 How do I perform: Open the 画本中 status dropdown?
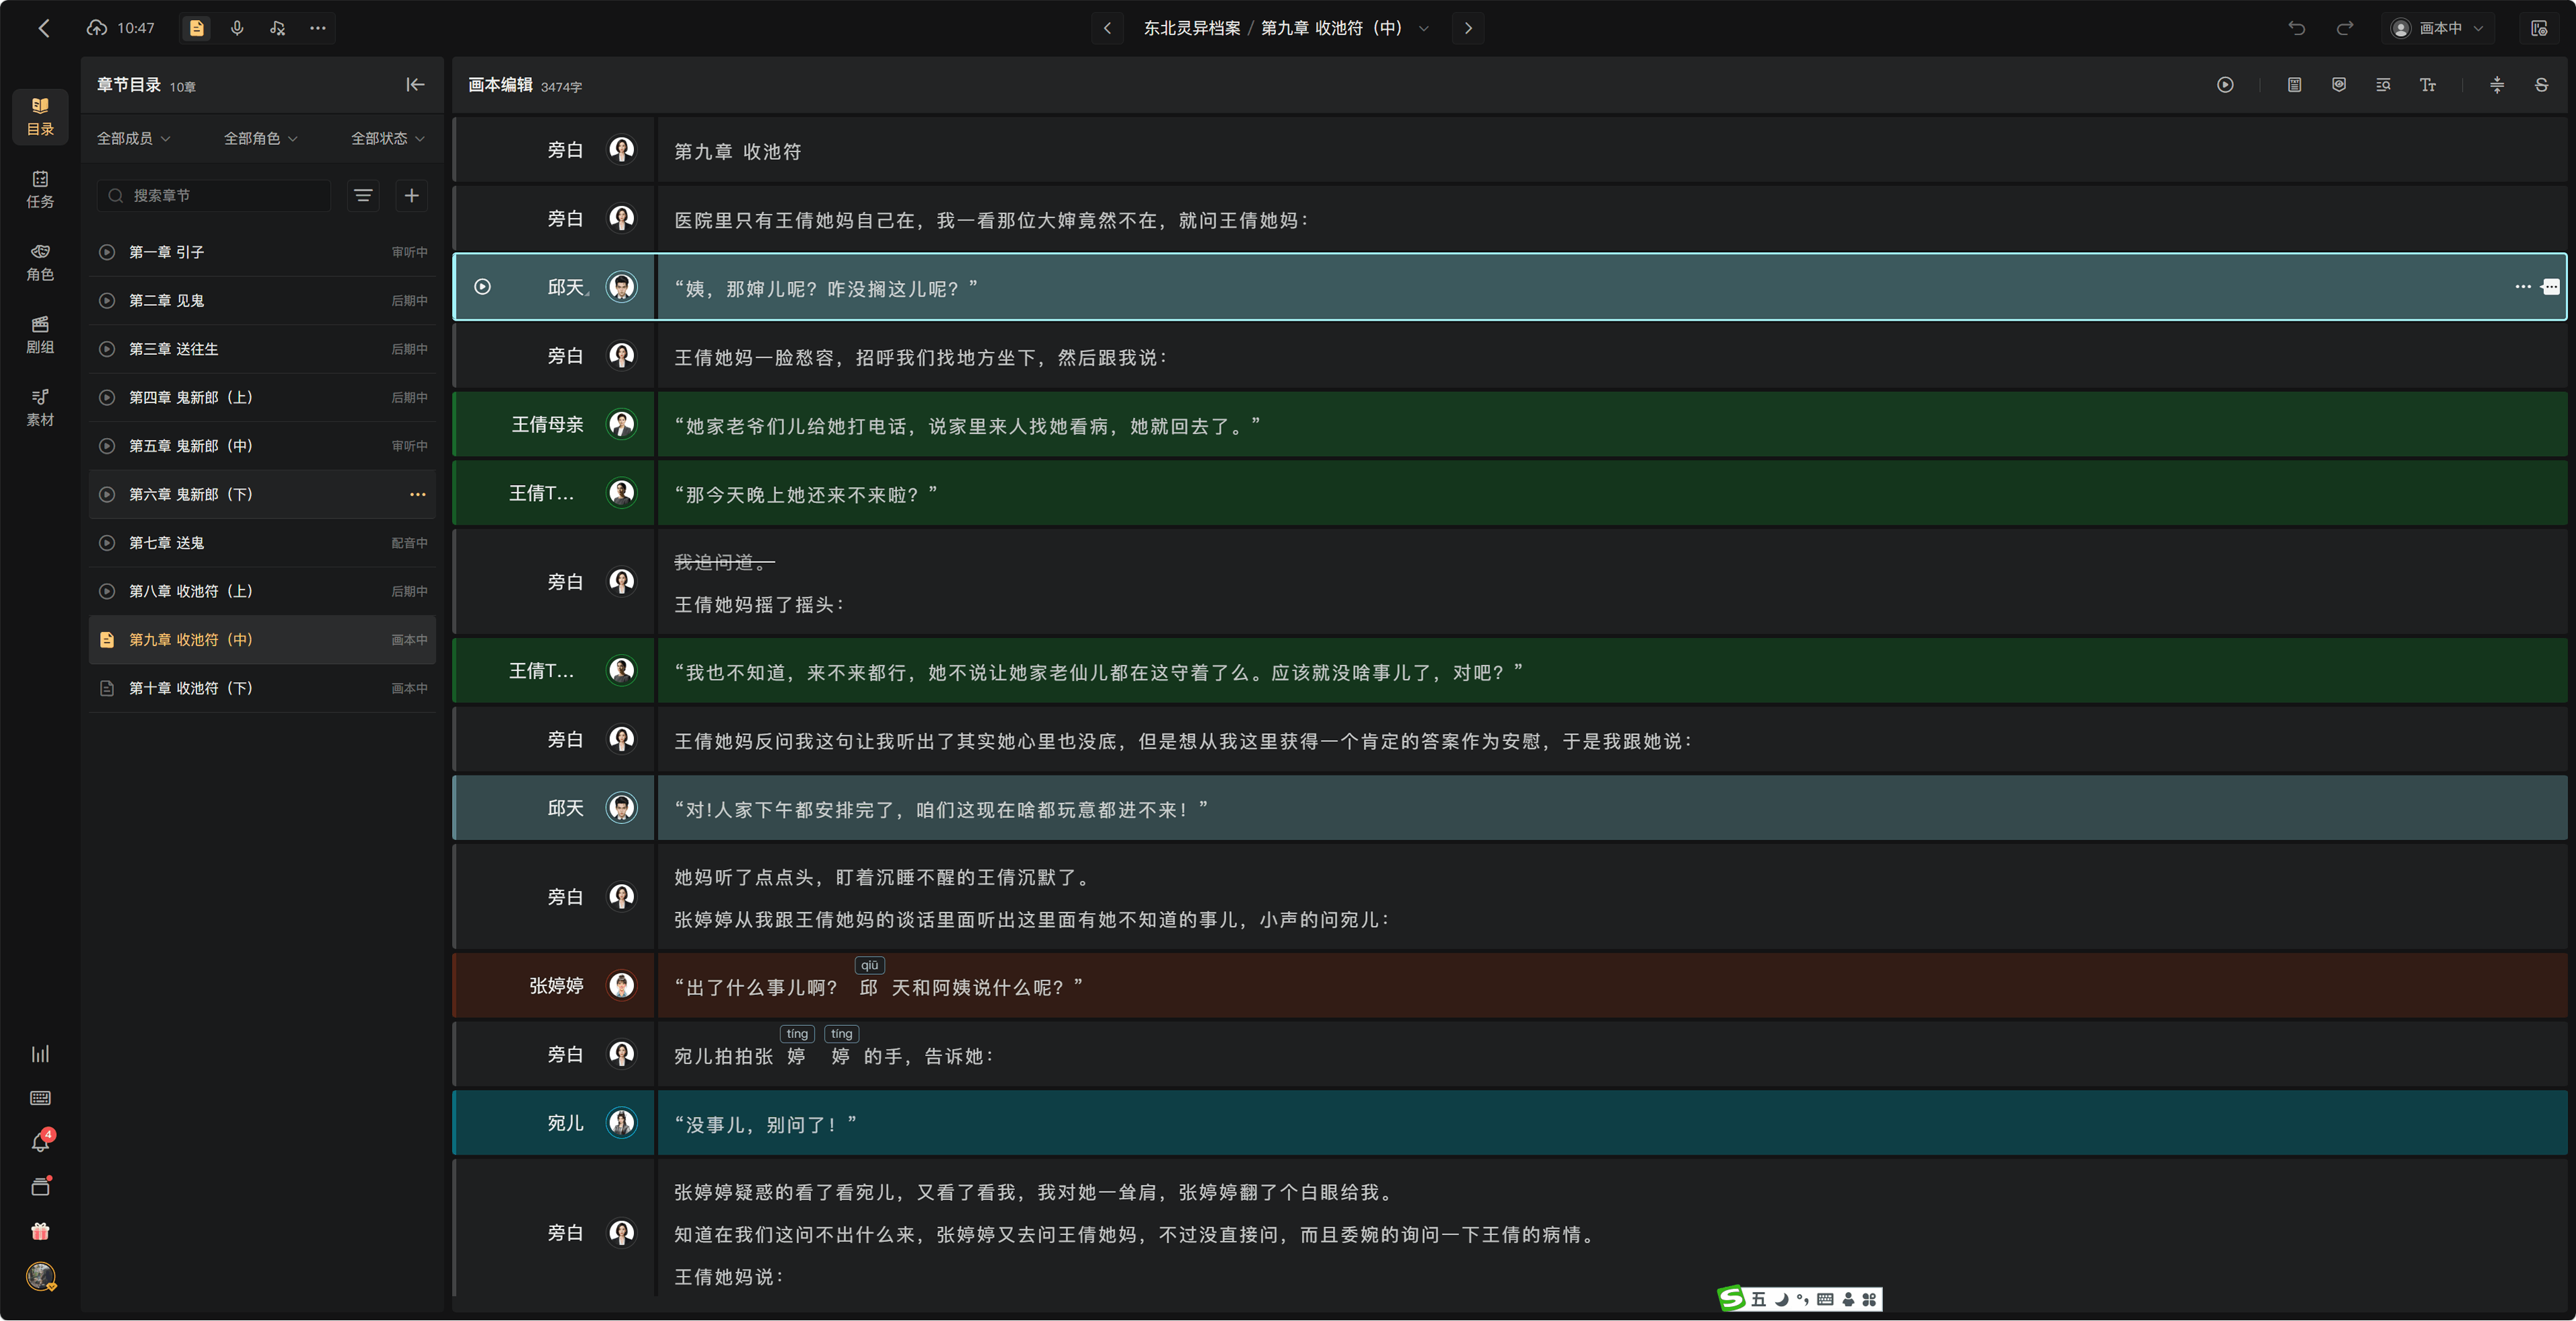(2437, 28)
